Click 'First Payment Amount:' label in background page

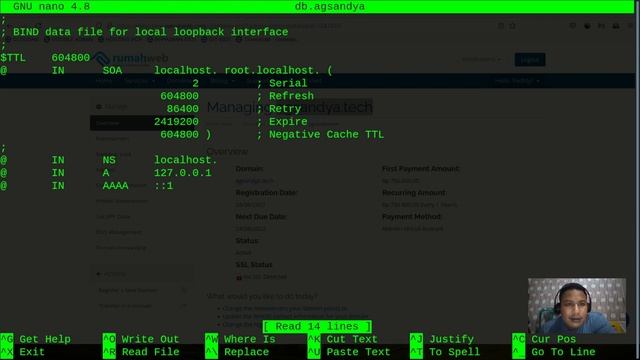(x=420, y=169)
